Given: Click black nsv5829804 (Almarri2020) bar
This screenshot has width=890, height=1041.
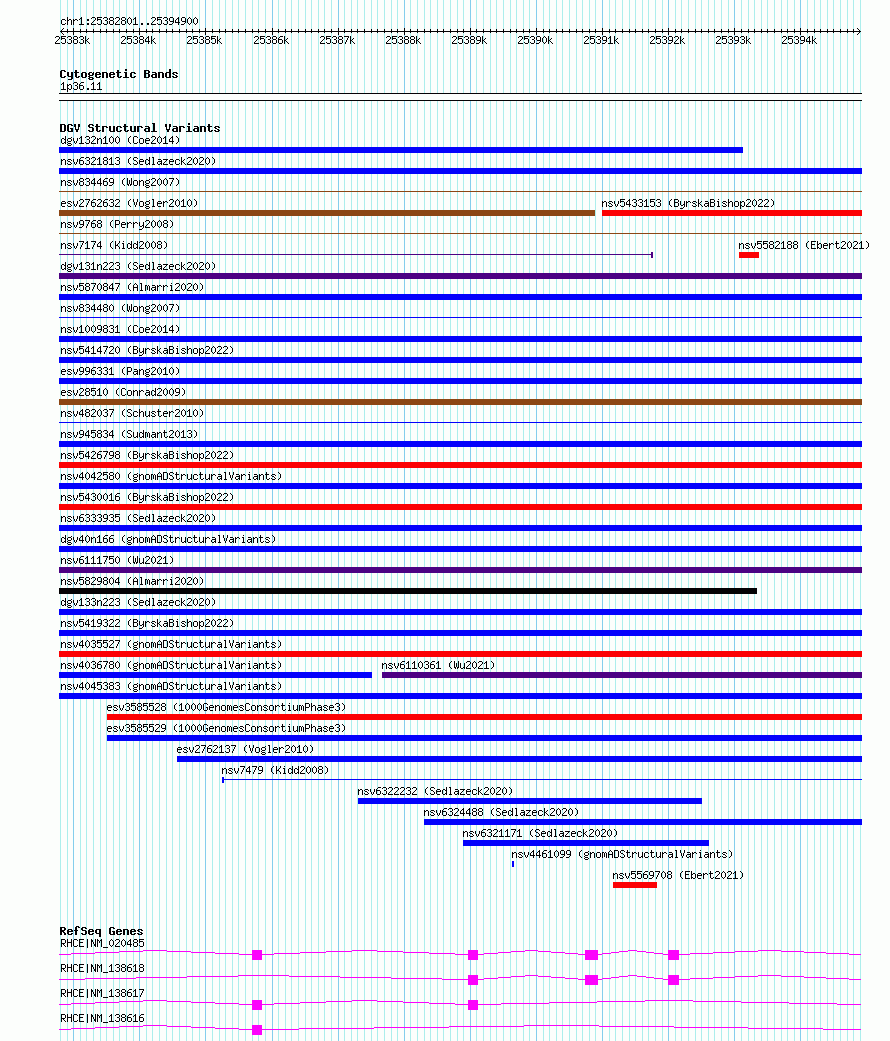Looking at the screenshot, I should pyautogui.click(x=408, y=591).
